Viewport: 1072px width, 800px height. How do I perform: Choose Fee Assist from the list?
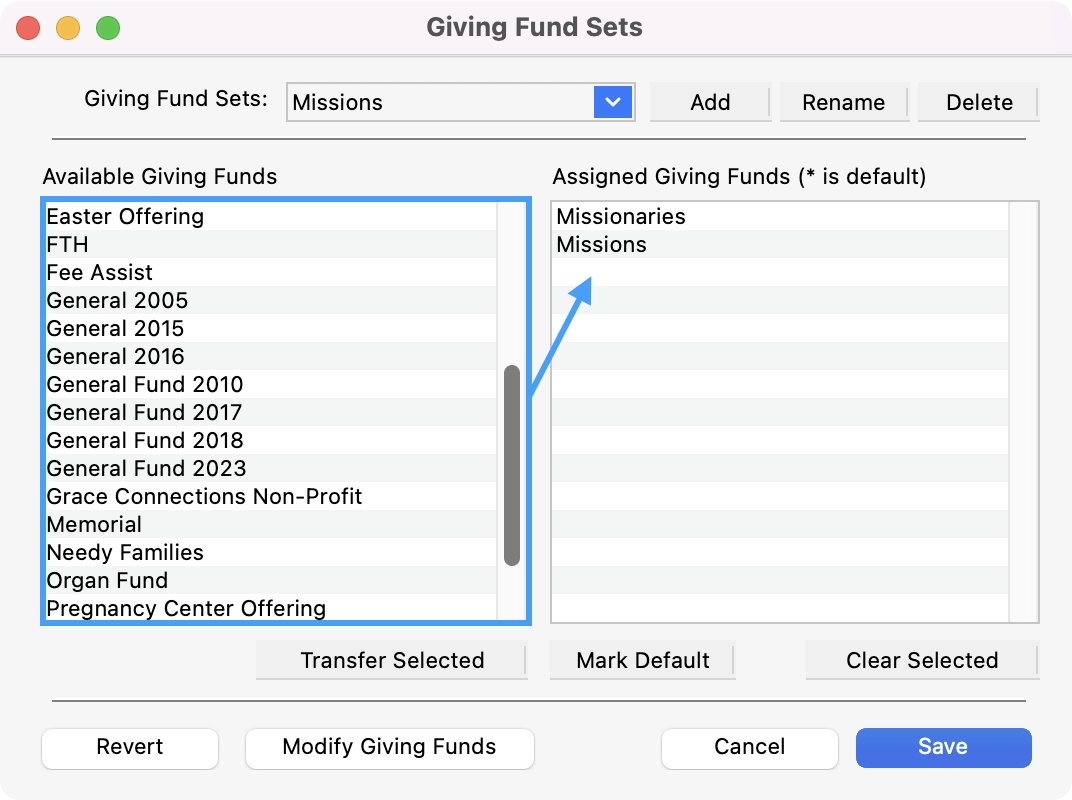(100, 273)
